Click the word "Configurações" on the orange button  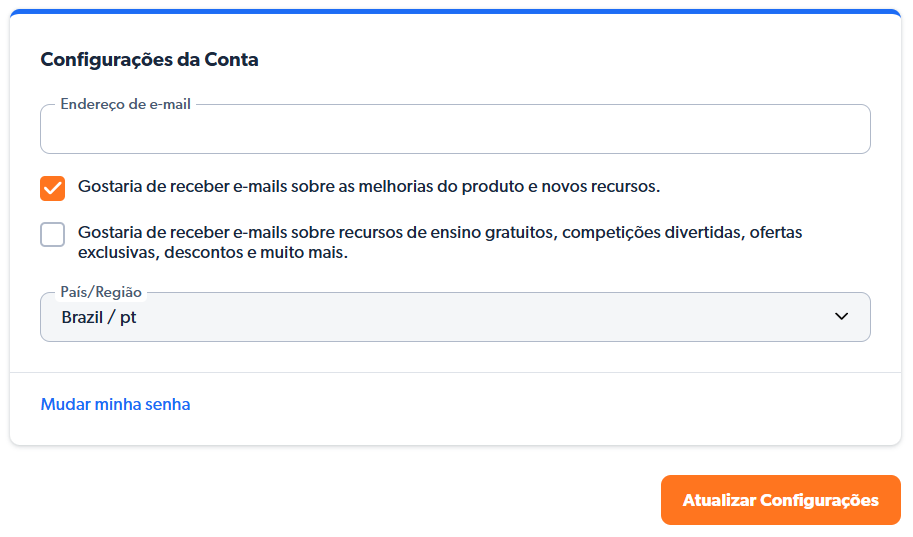[x=819, y=501]
